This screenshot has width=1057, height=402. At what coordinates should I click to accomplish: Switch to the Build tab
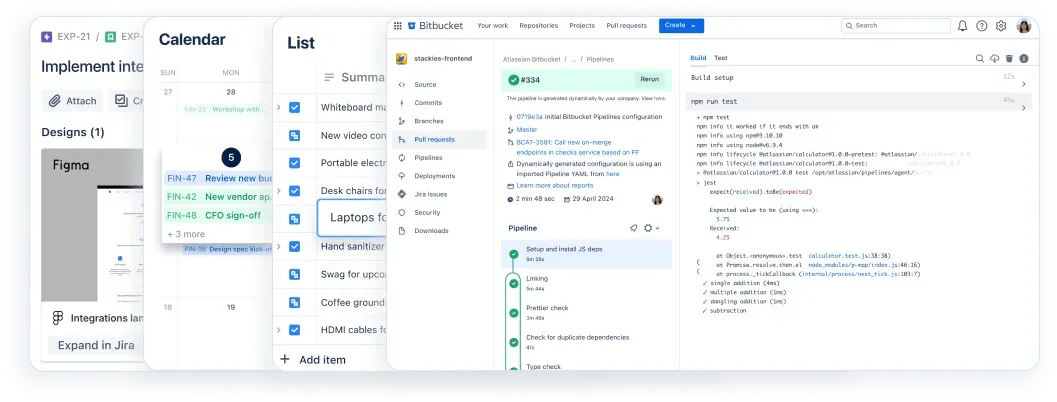(698, 58)
